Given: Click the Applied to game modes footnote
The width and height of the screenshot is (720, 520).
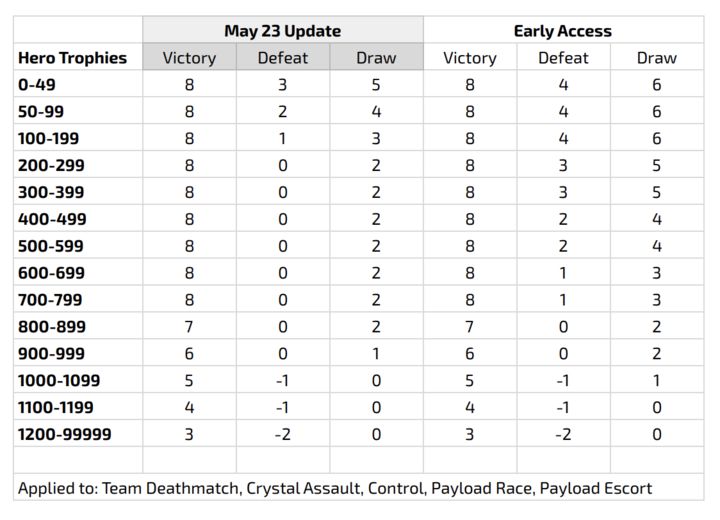Looking at the screenshot, I should [x=335, y=488].
